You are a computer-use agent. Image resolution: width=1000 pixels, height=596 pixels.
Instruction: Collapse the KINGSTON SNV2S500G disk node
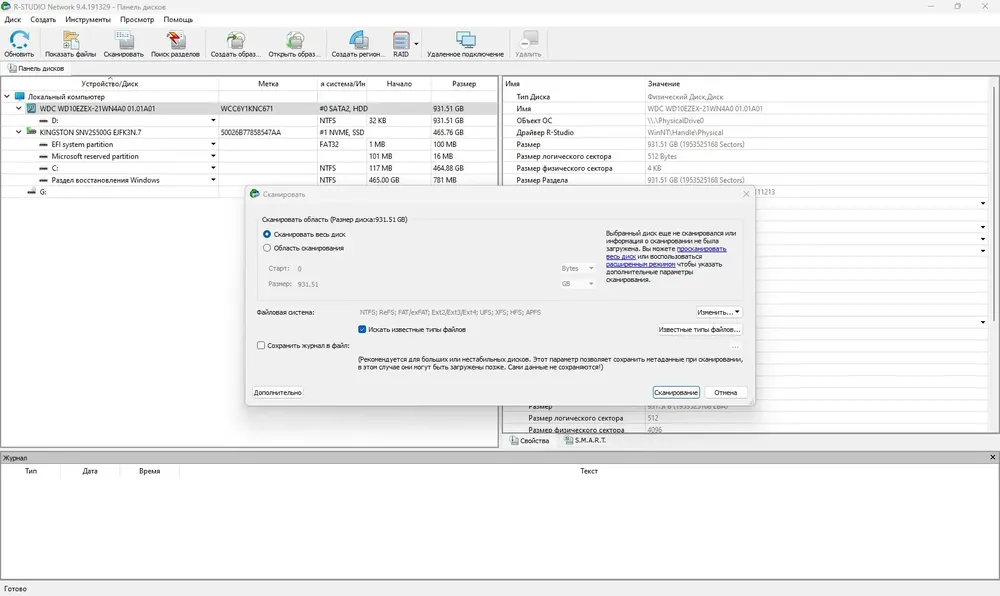coord(18,132)
